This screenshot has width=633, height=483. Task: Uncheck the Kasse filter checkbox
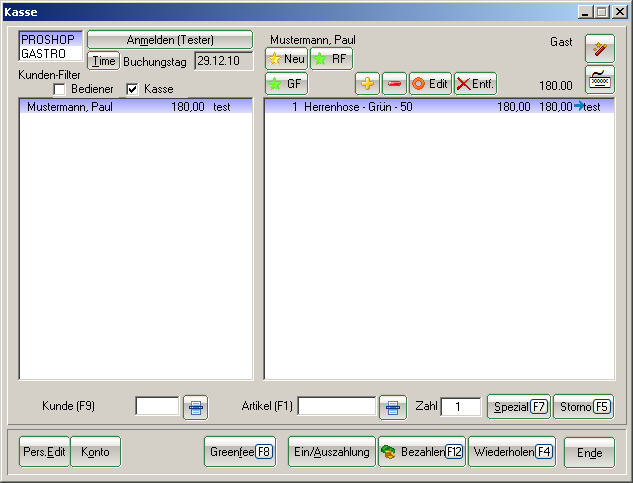click(x=132, y=90)
